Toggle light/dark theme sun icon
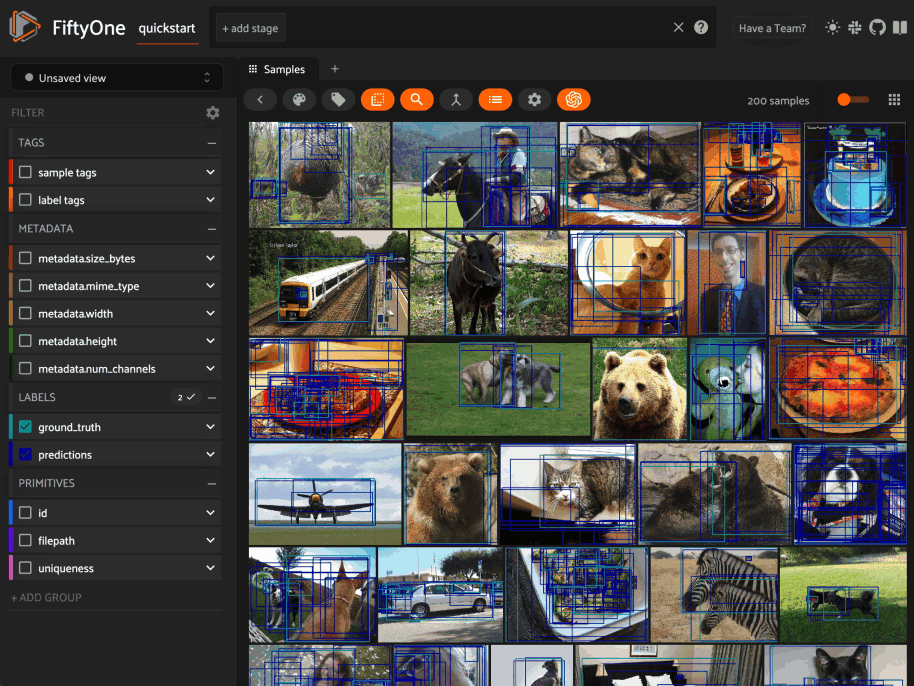This screenshot has width=914, height=686. [x=832, y=27]
